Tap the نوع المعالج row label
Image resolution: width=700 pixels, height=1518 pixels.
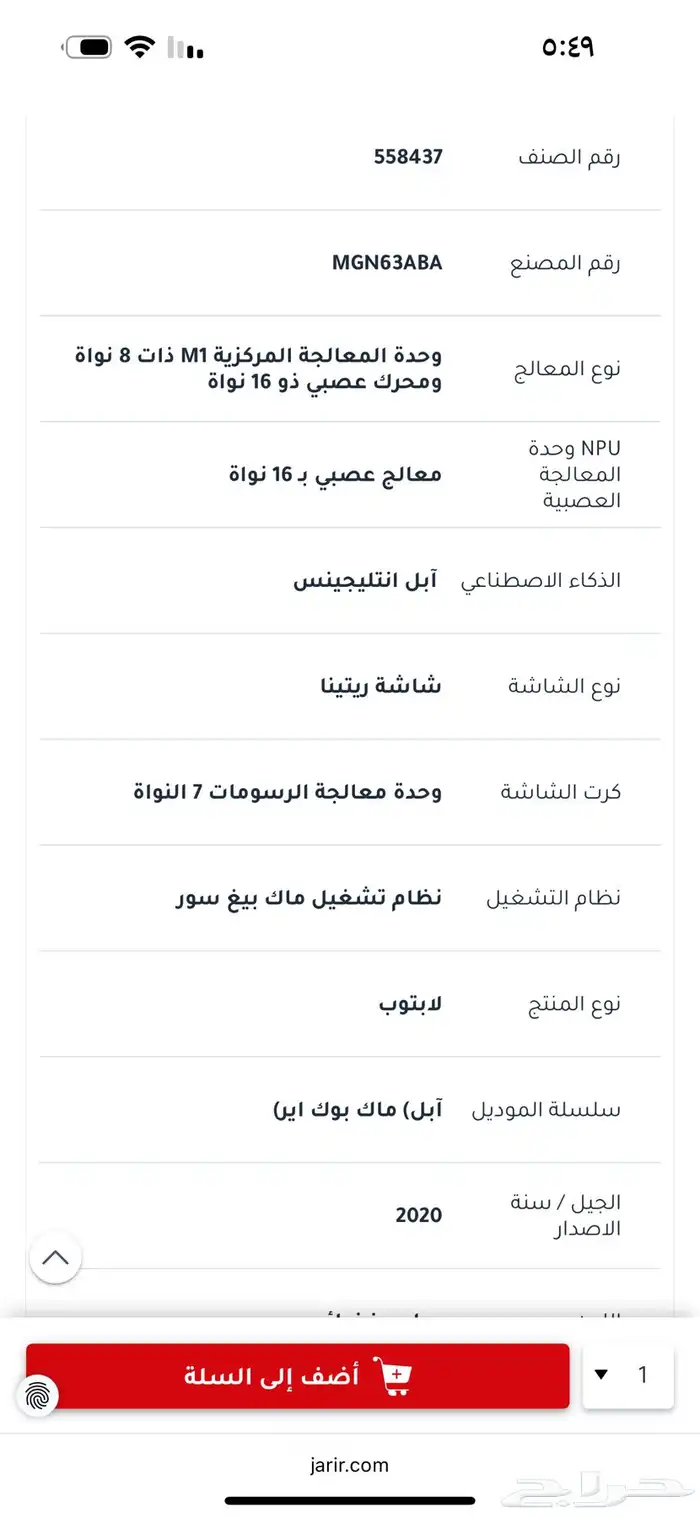click(568, 369)
